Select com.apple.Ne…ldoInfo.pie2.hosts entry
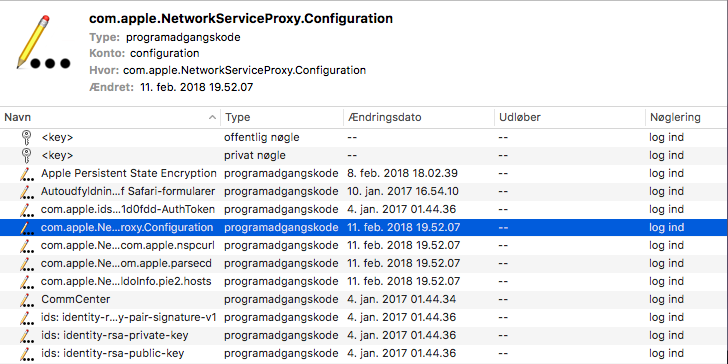The width and height of the screenshot is (728, 364). point(364,281)
